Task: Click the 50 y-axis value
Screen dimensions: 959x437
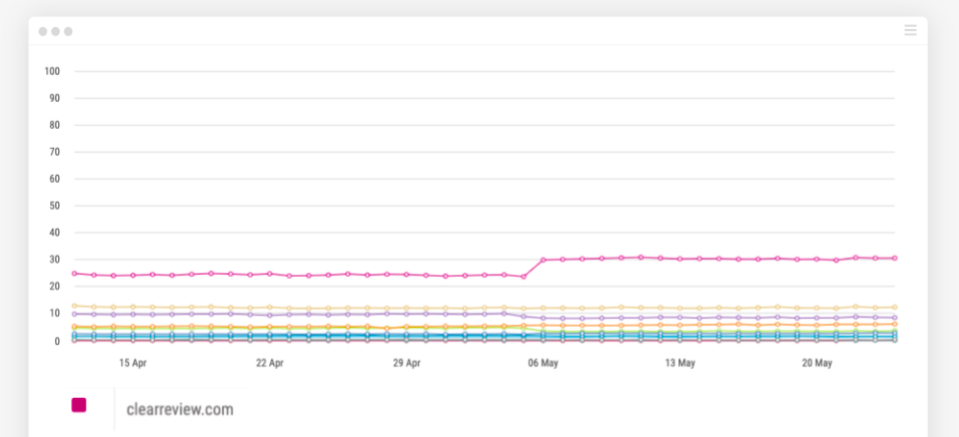Action: pos(54,206)
